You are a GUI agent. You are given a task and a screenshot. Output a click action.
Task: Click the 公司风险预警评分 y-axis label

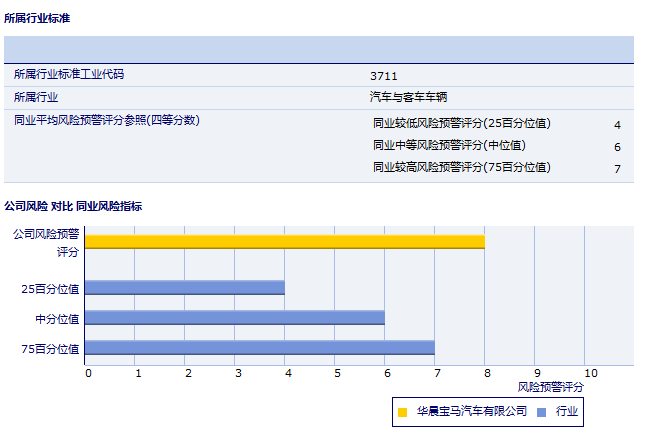pyautogui.click(x=47, y=242)
